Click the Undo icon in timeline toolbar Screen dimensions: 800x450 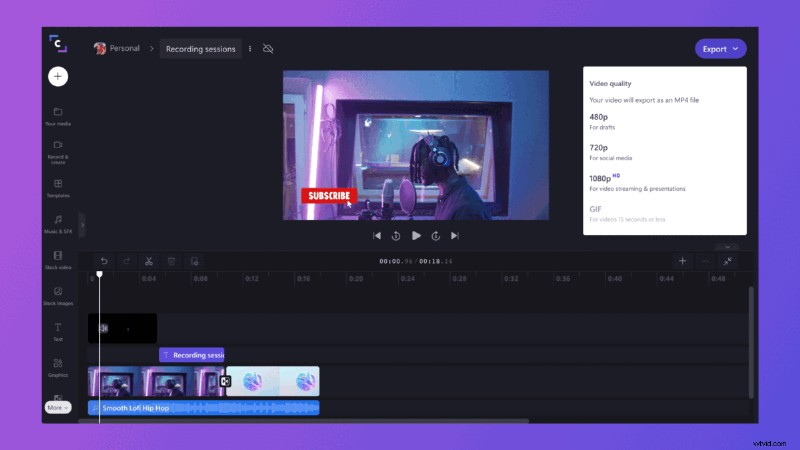104,261
